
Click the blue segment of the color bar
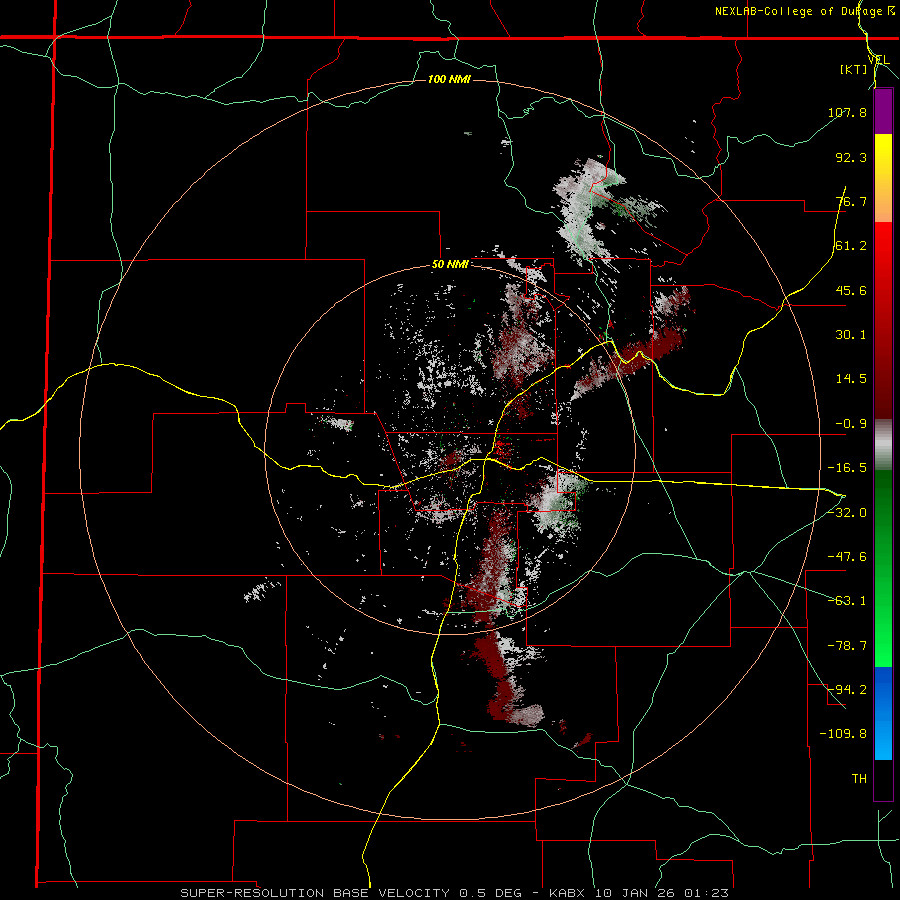point(883,713)
